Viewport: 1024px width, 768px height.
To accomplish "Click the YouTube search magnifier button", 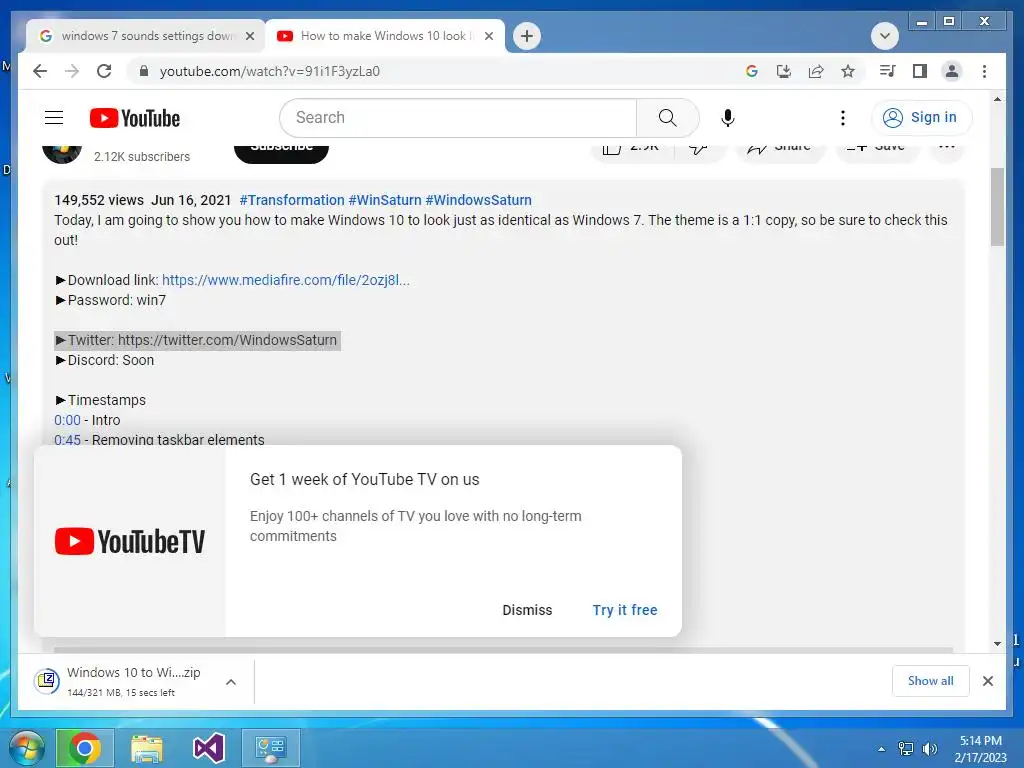I will [667, 118].
